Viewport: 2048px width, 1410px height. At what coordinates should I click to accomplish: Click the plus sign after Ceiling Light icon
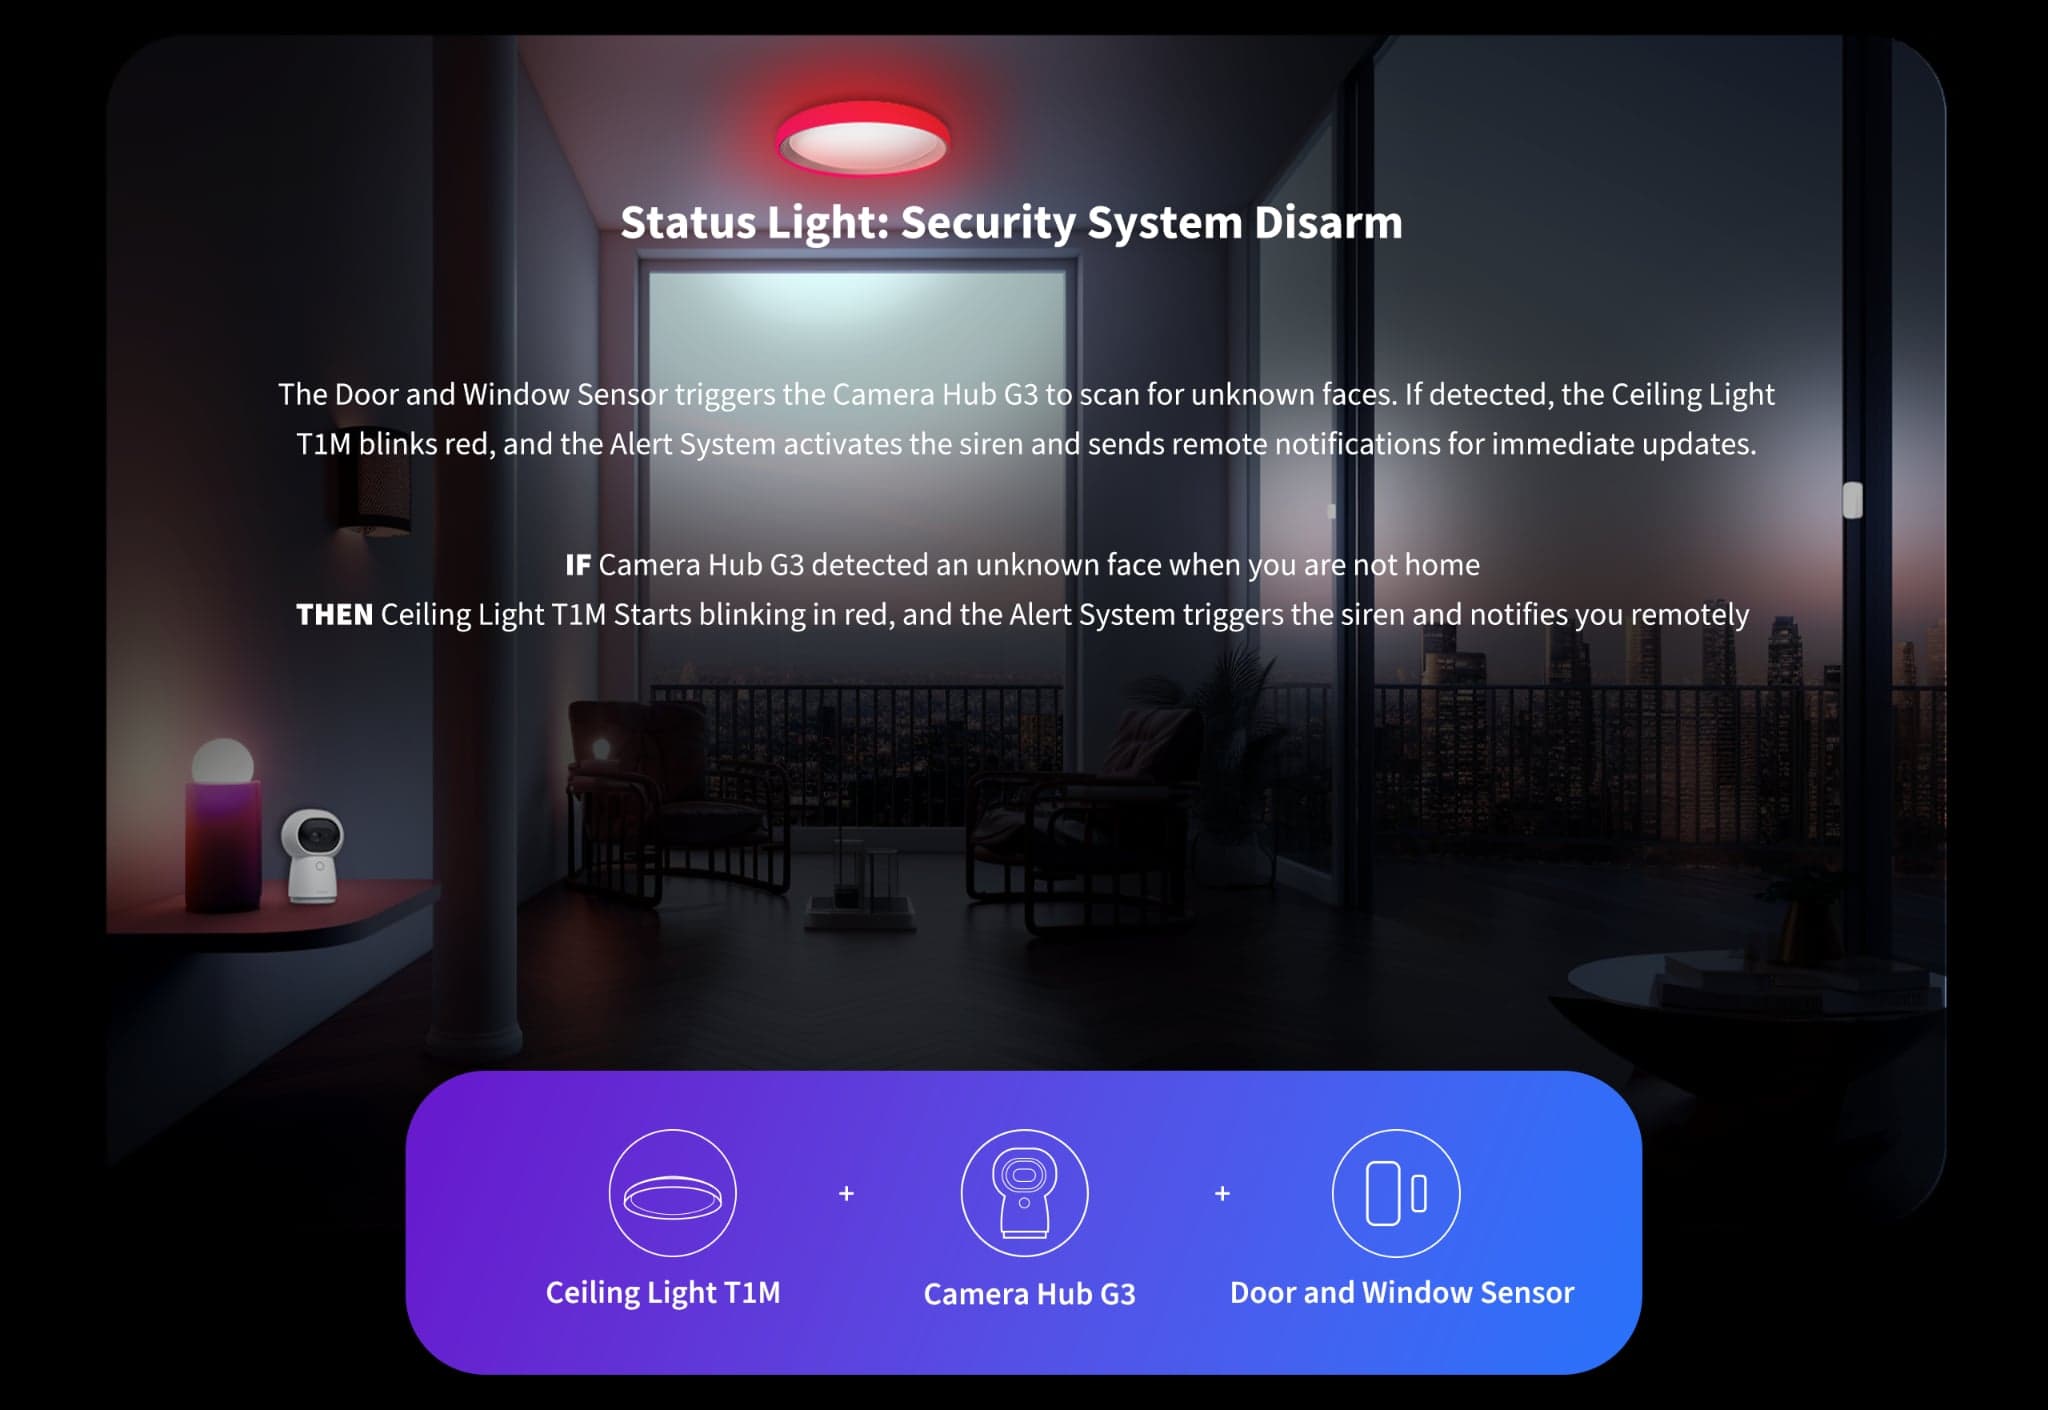click(846, 1193)
